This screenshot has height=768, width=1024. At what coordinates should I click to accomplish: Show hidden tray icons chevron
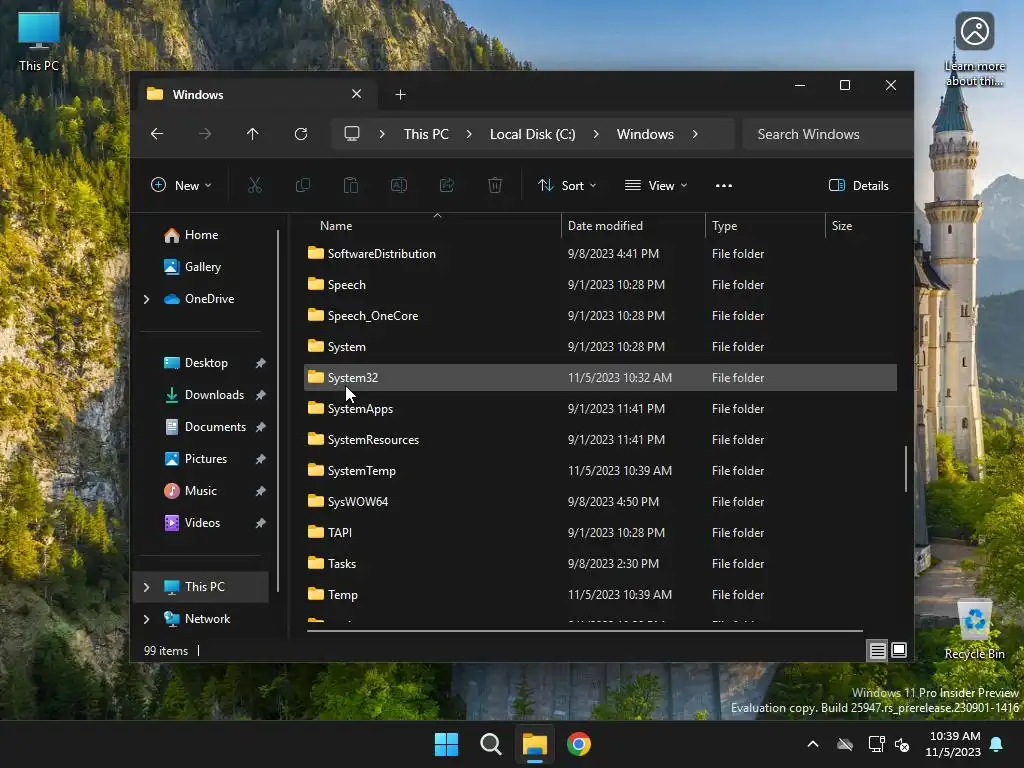pyautogui.click(x=813, y=744)
